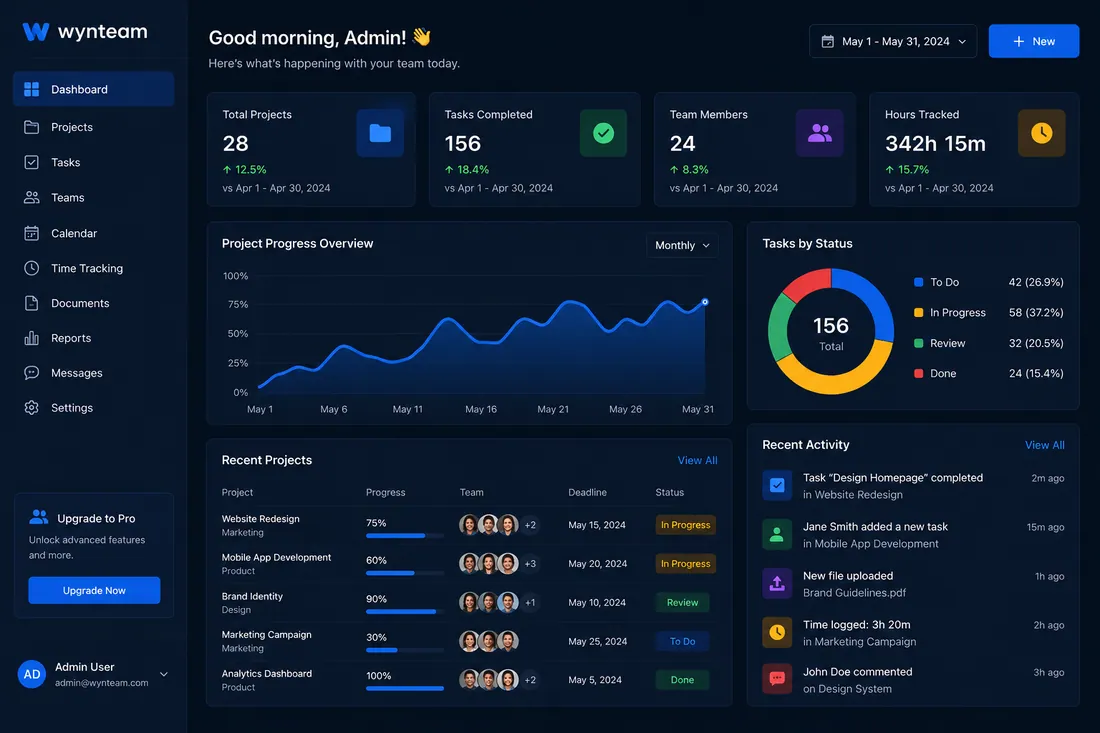Screen dimensions: 1100x733
Task: Click the Done badge for Analytics Dashboard
Action: click(x=682, y=680)
